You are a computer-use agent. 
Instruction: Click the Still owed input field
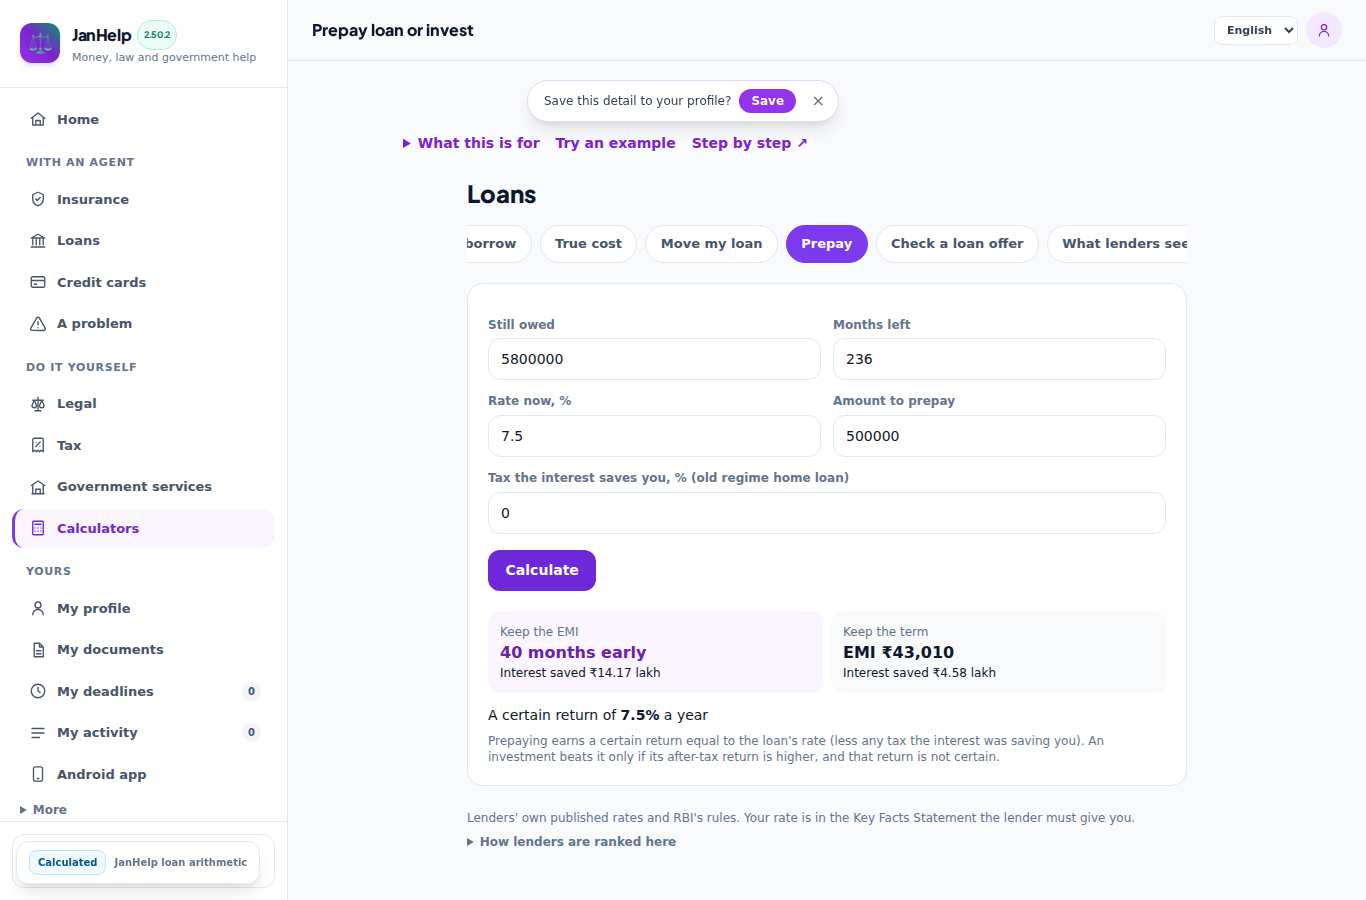pyautogui.click(x=654, y=359)
